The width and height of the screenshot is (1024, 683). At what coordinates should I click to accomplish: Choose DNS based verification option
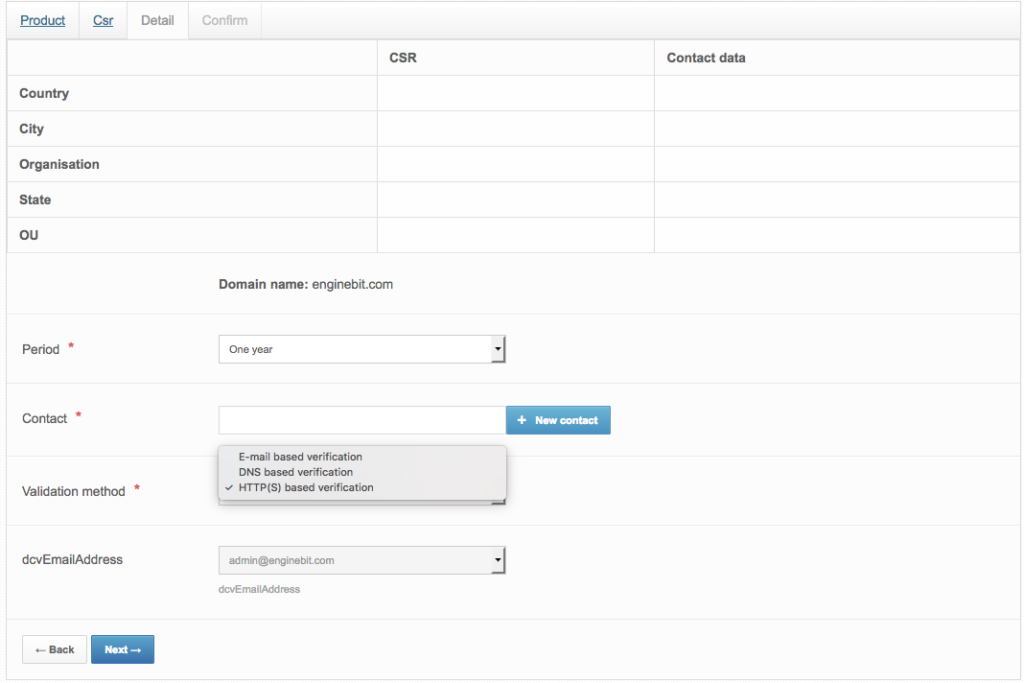pyautogui.click(x=296, y=472)
